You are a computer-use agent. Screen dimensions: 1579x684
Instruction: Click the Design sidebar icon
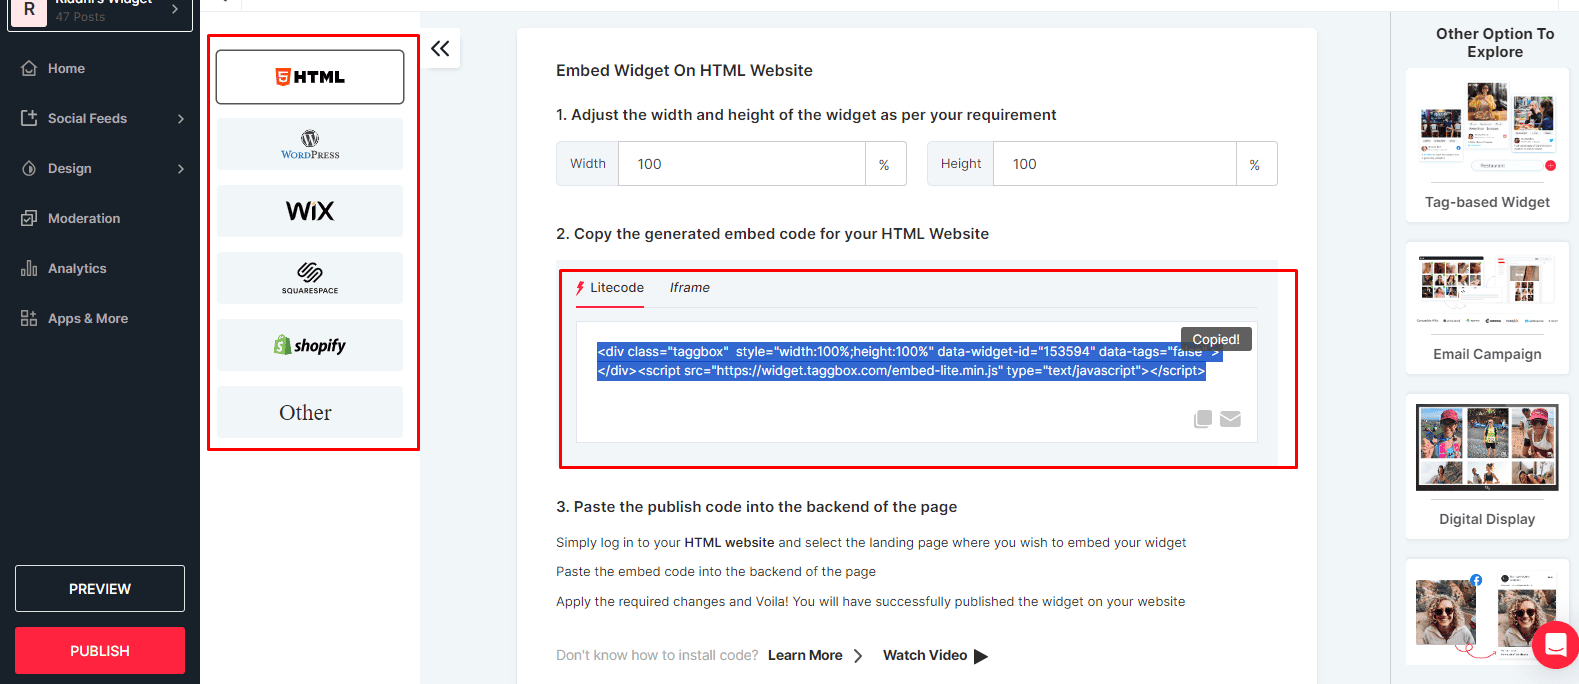coord(29,168)
